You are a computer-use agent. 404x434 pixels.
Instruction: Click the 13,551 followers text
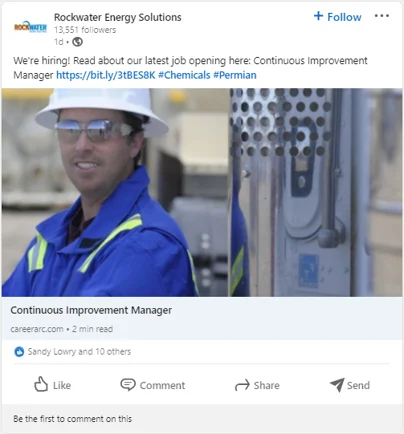85,30
